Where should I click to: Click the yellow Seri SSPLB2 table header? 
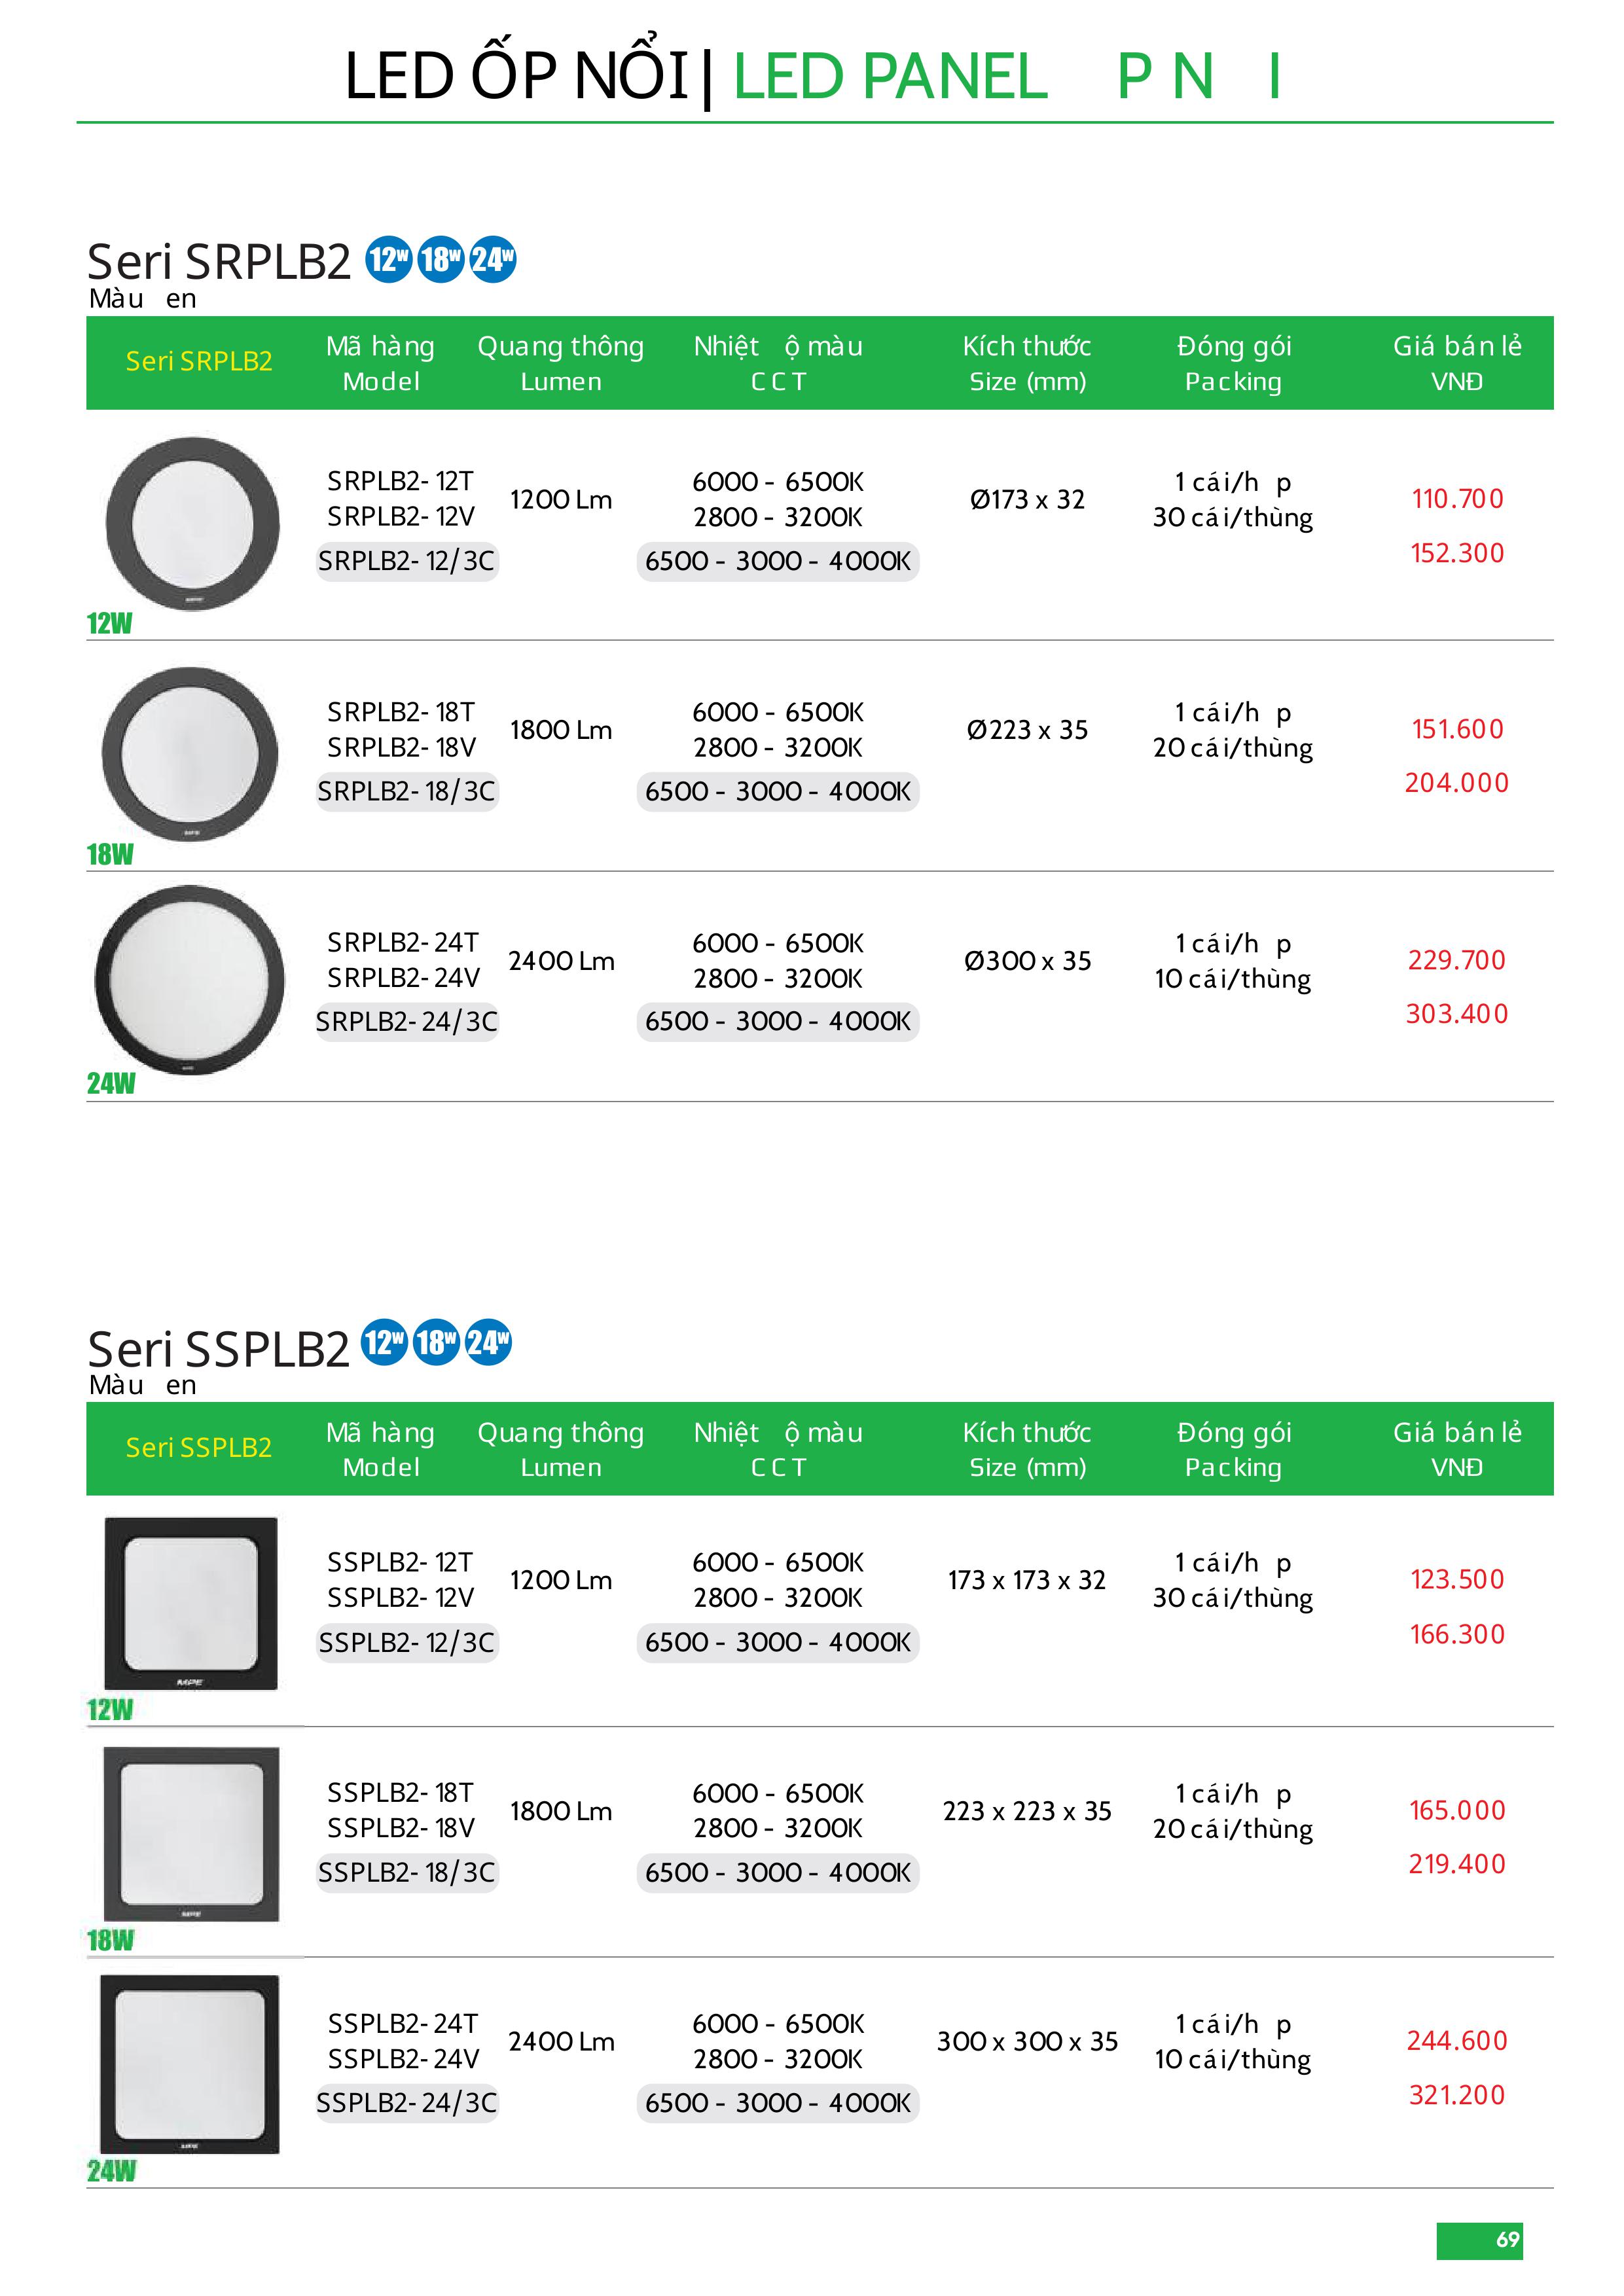pyautogui.click(x=199, y=1447)
